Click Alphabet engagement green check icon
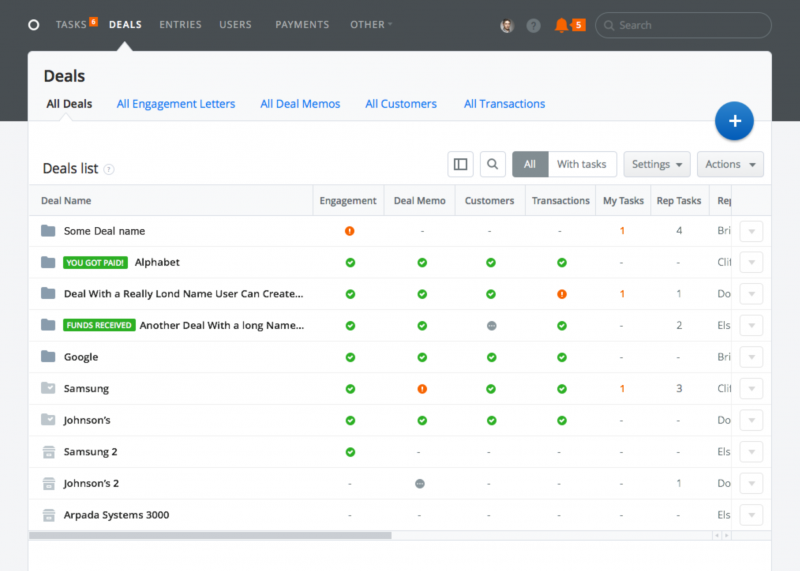Viewport: 800px width, 571px height. tap(350, 263)
